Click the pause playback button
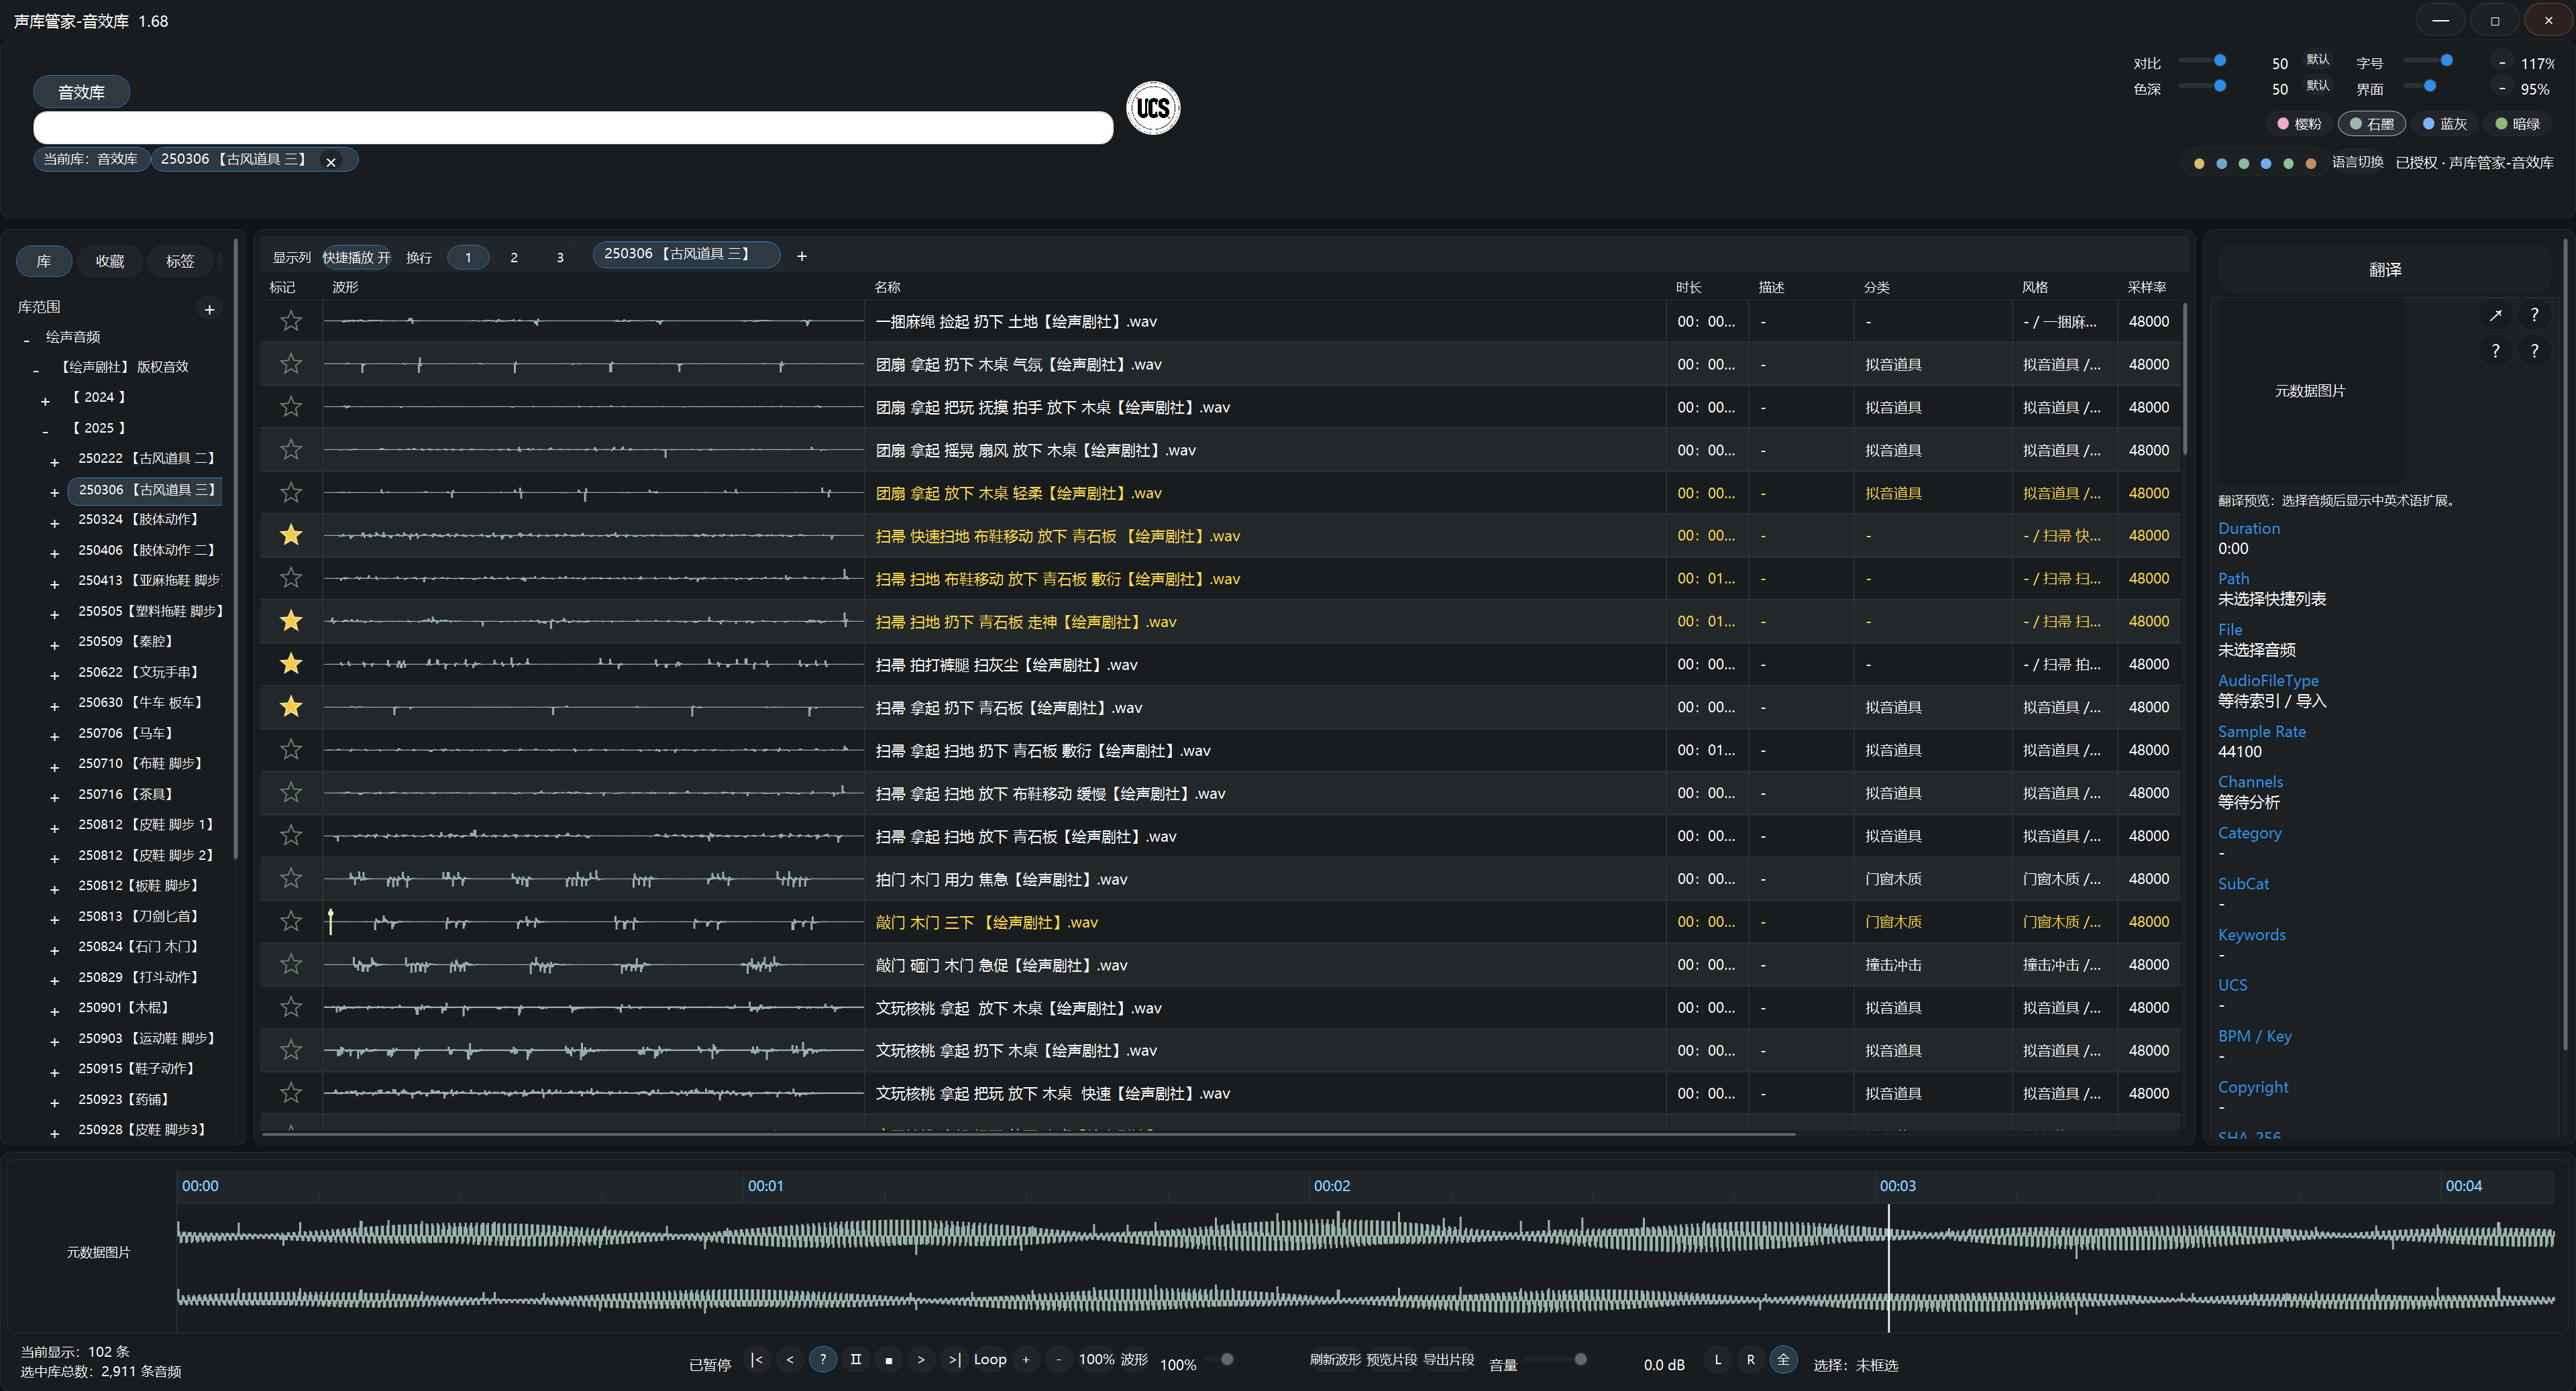This screenshot has height=1391, width=2576. 856,1360
